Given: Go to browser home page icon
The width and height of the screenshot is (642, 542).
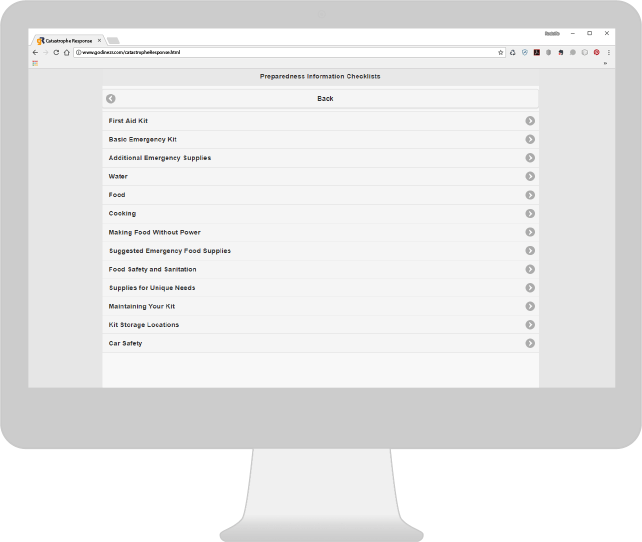Looking at the screenshot, I should click(67, 52).
